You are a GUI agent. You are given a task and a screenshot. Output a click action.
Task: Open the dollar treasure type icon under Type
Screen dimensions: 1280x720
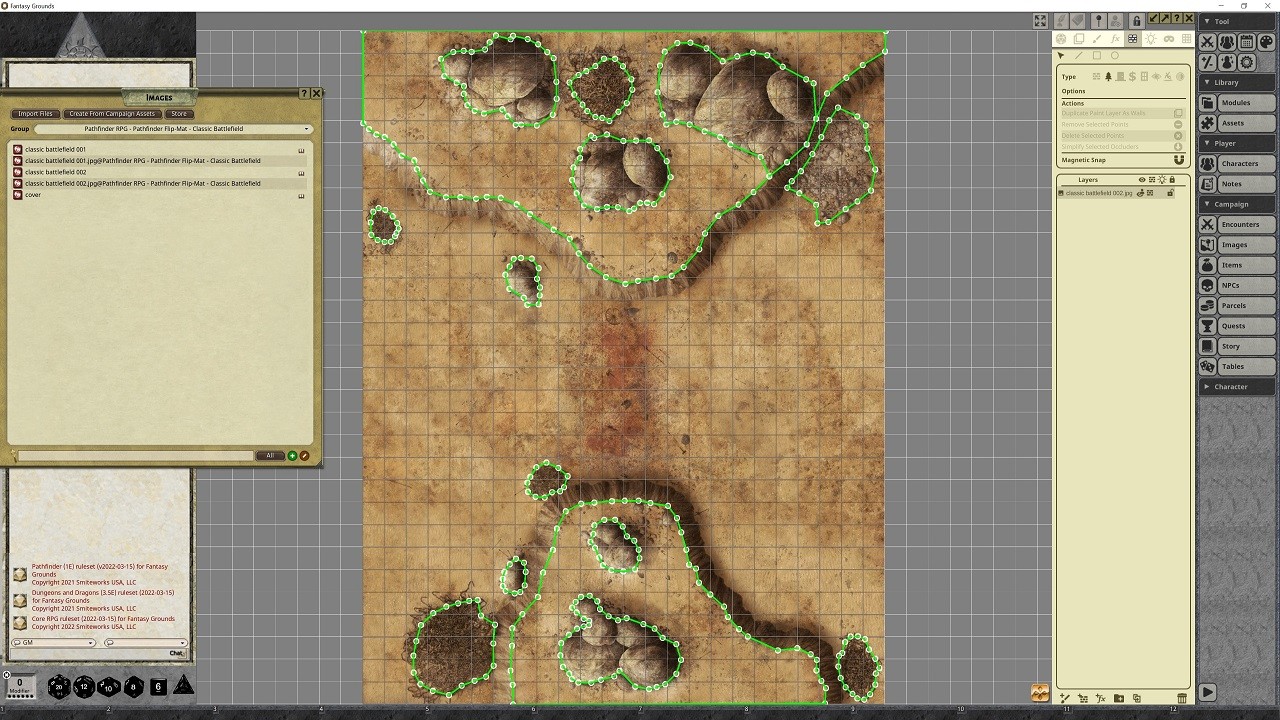pos(1132,77)
